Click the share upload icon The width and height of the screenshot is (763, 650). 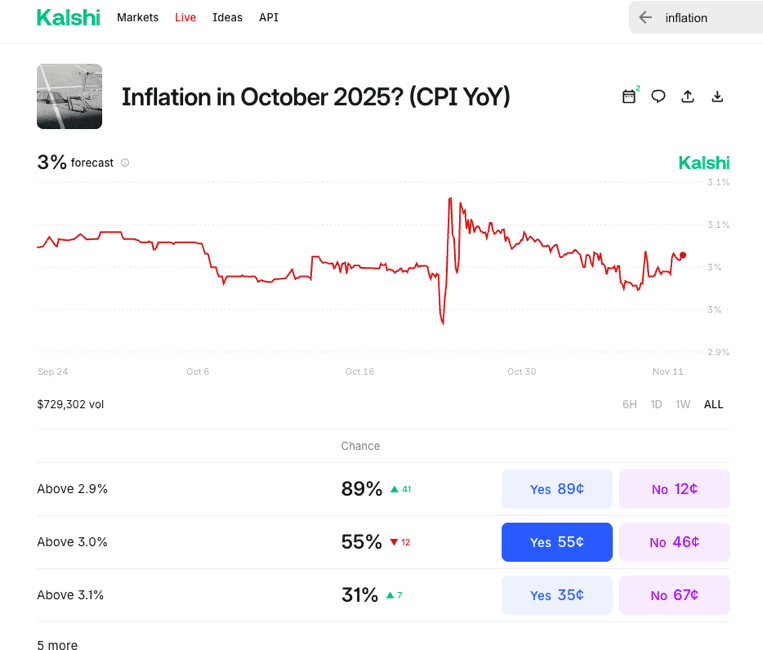click(x=687, y=97)
